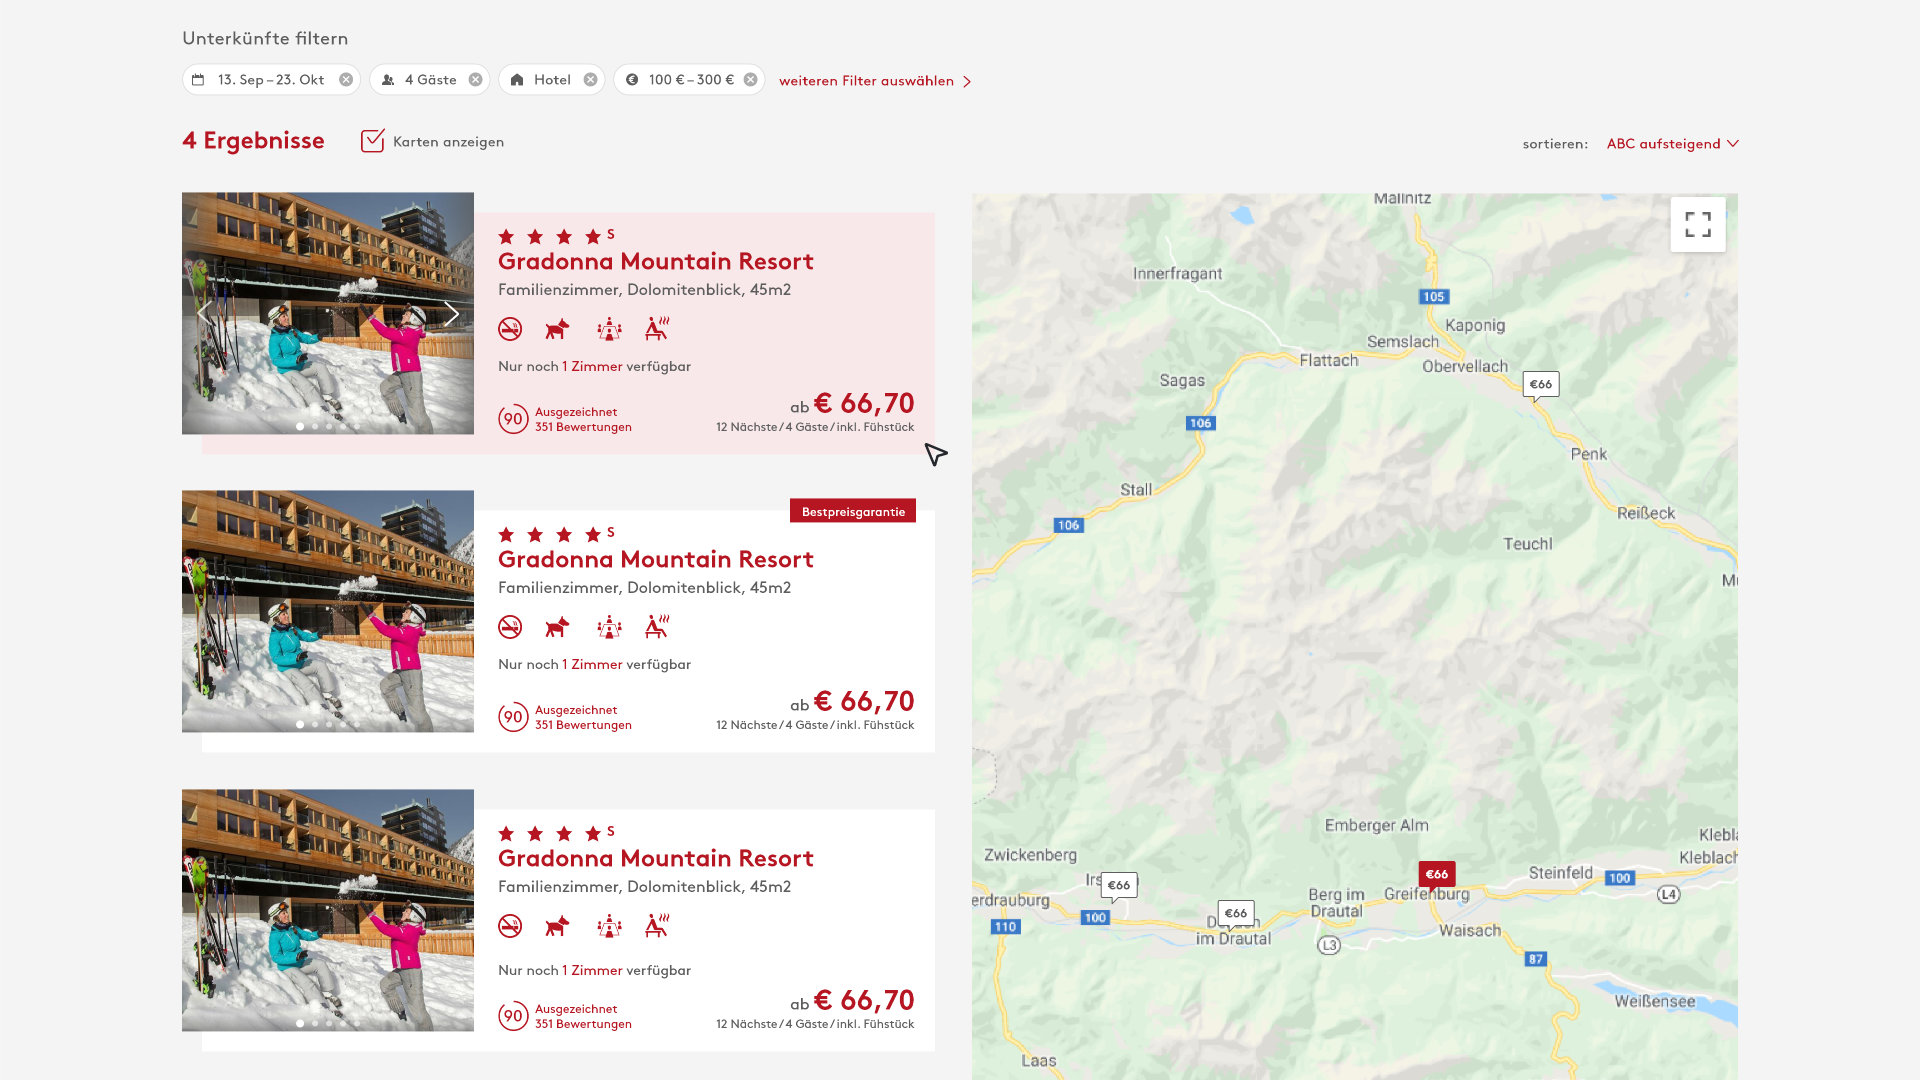
Task: Remove the 4 Gäste filter chip
Action: 476,80
